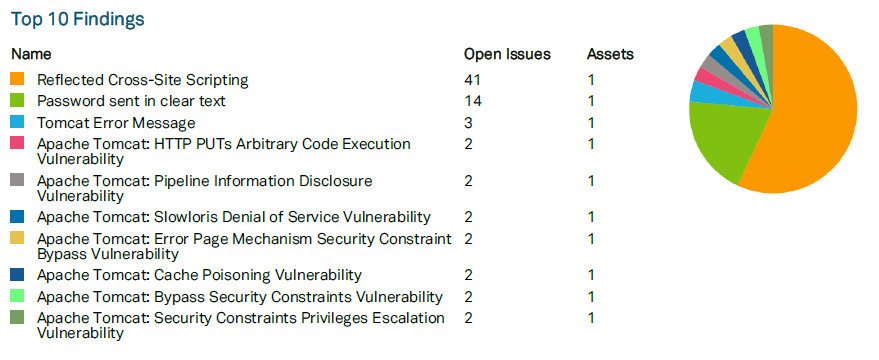
Task: Open the Security Constraints Privileges Escalation finding
Action: [x=241, y=325]
